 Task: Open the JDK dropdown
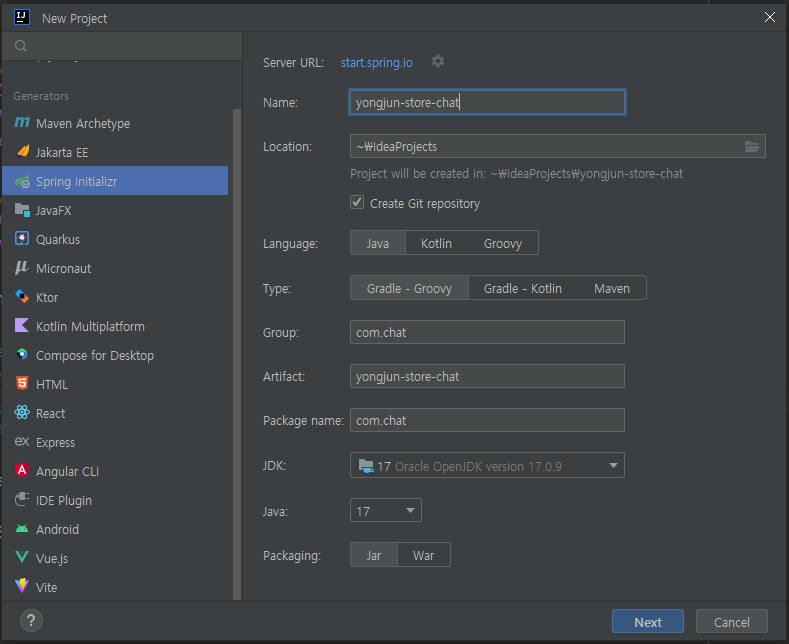tap(487, 465)
